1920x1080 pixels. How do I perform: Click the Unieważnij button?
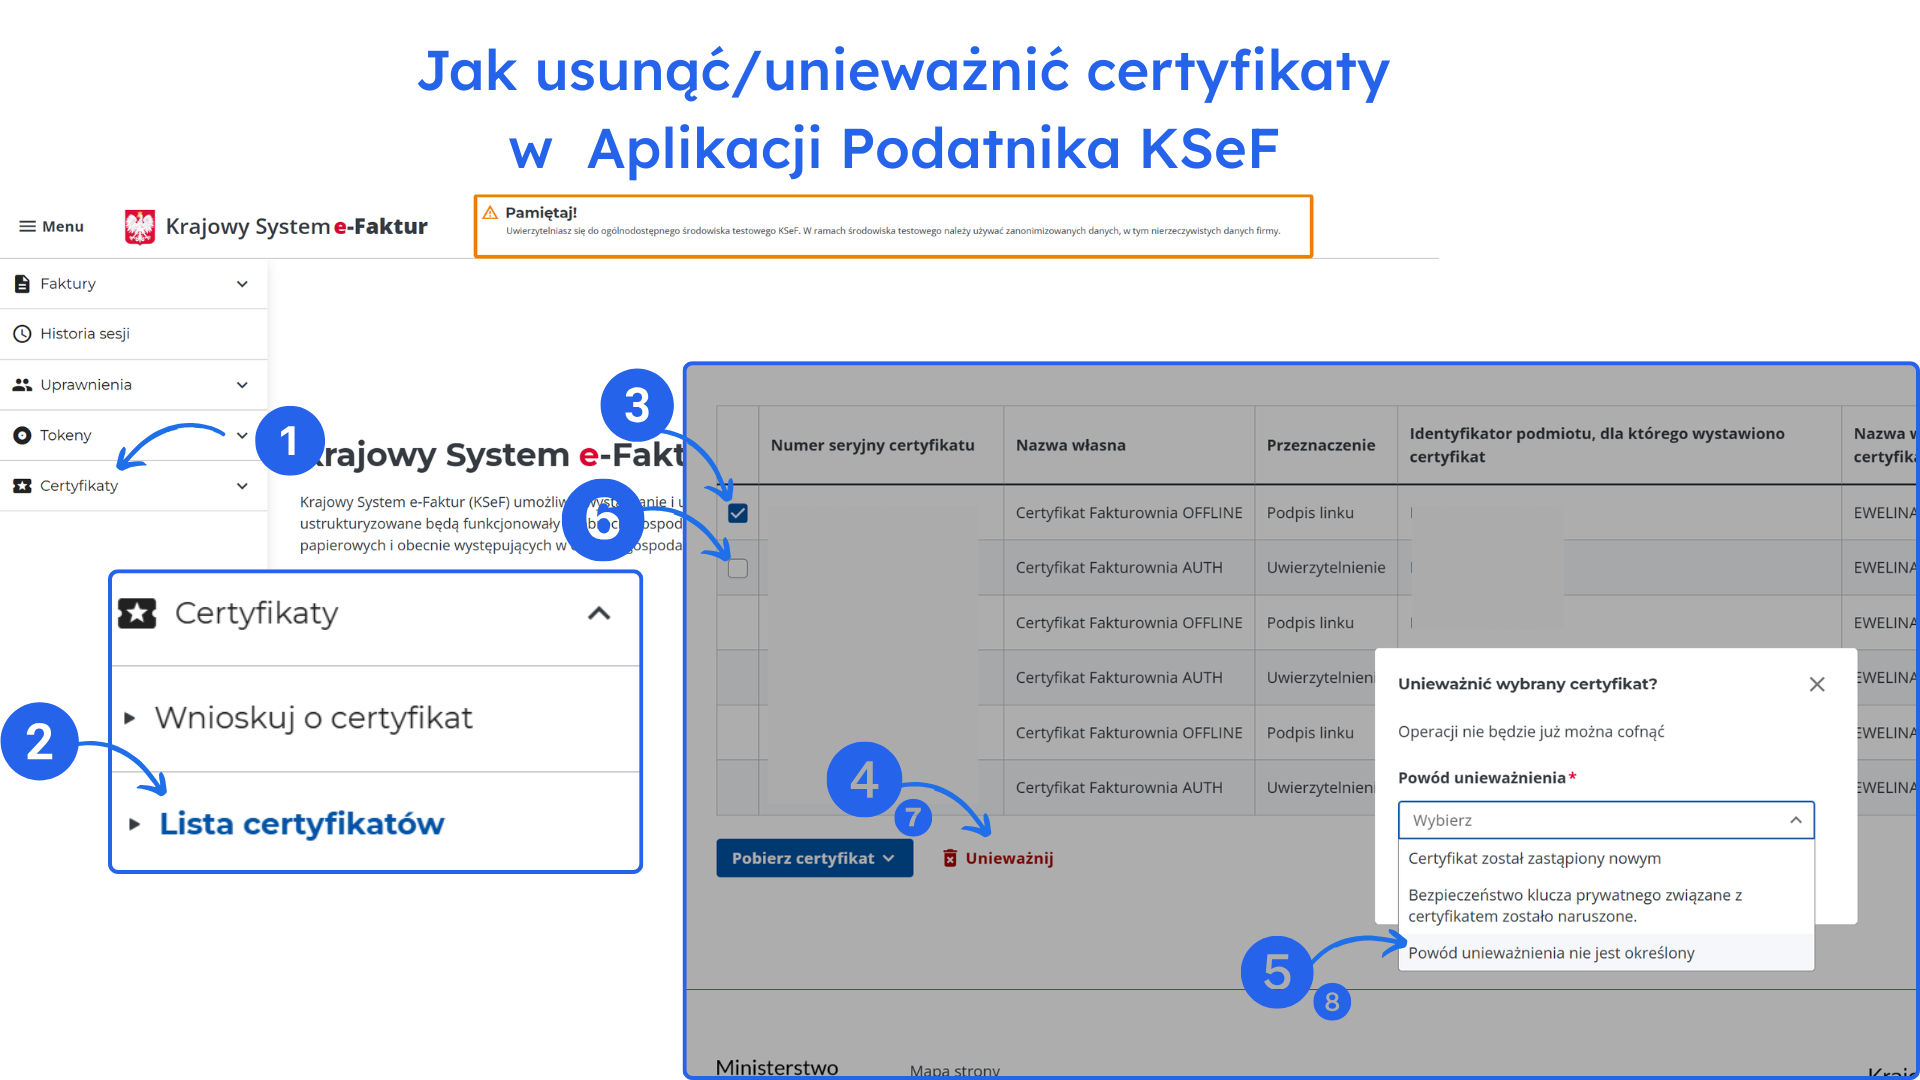(x=1008, y=857)
